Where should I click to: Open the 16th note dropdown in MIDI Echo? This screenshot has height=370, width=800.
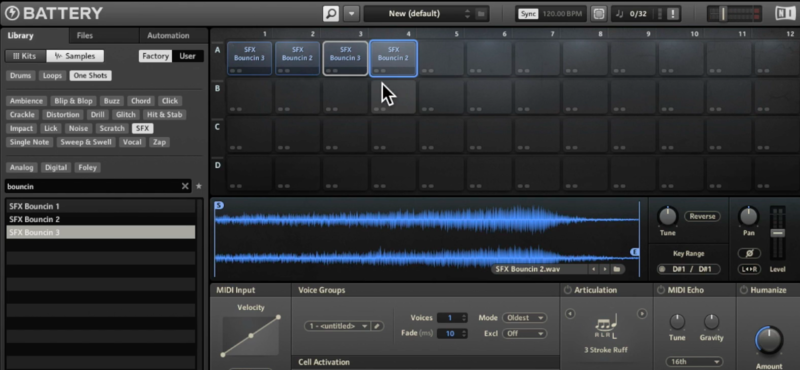pyautogui.click(x=693, y=361)
